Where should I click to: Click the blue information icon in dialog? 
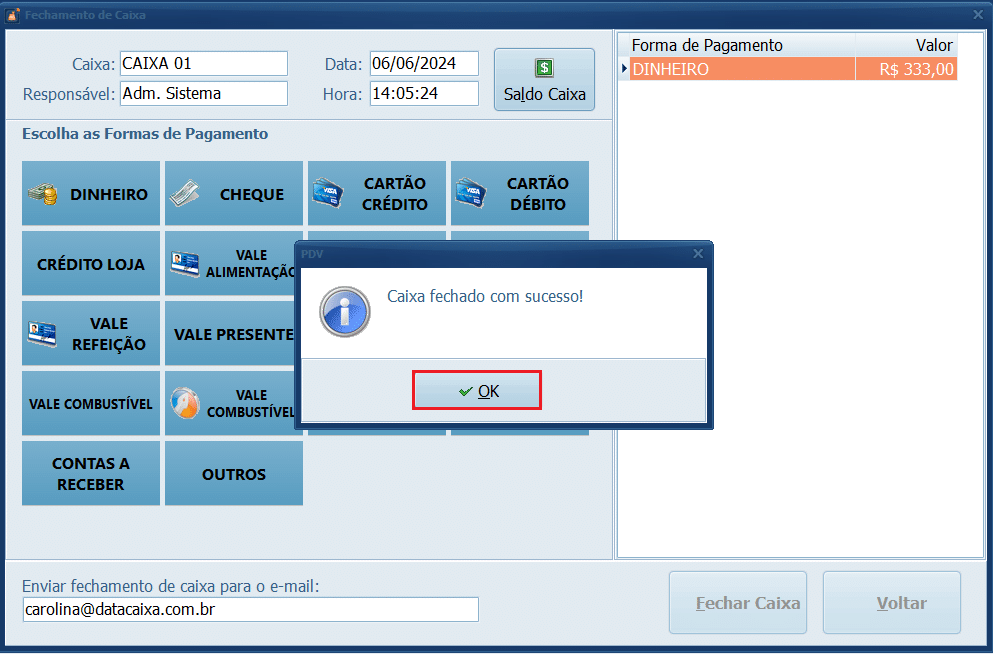coord(345,311)
